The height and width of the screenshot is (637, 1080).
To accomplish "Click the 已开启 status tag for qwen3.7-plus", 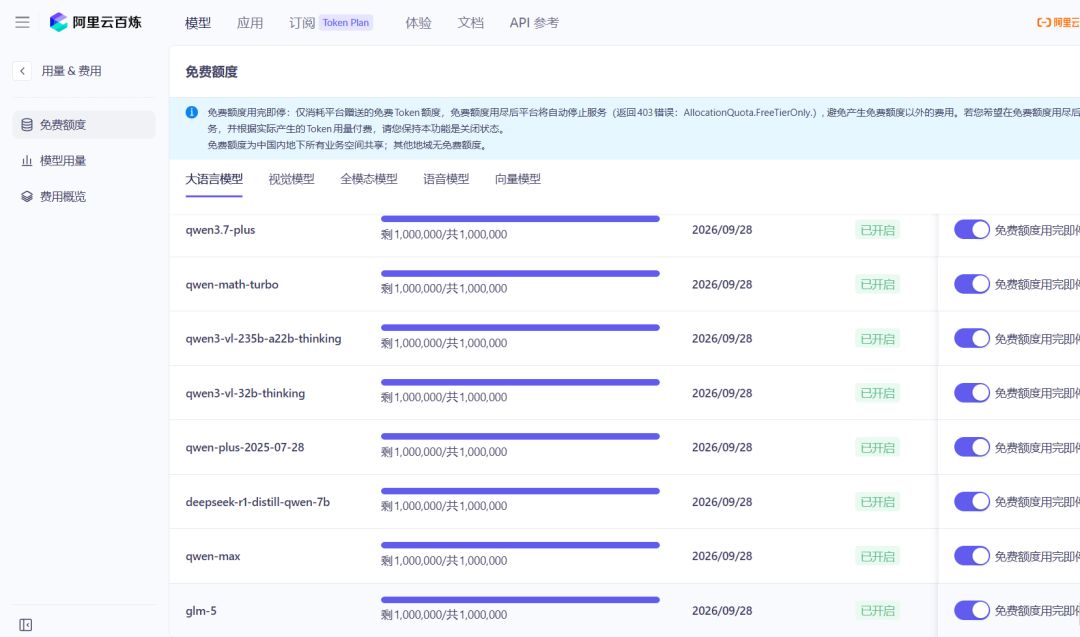I will (x=878, y=230).
